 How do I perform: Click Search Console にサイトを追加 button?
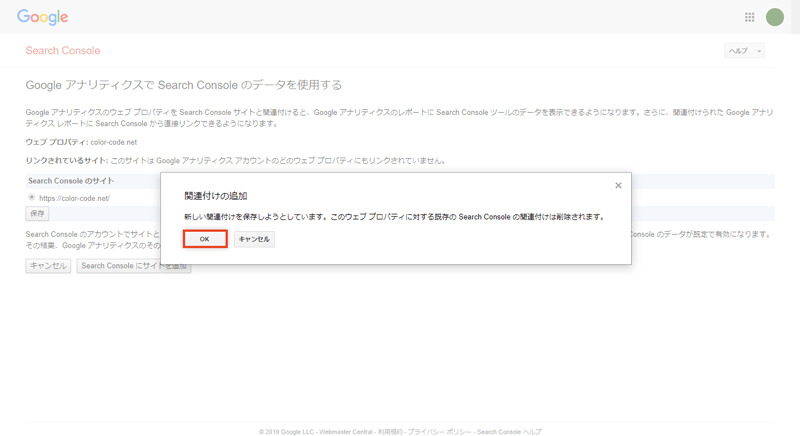(134, 266)
